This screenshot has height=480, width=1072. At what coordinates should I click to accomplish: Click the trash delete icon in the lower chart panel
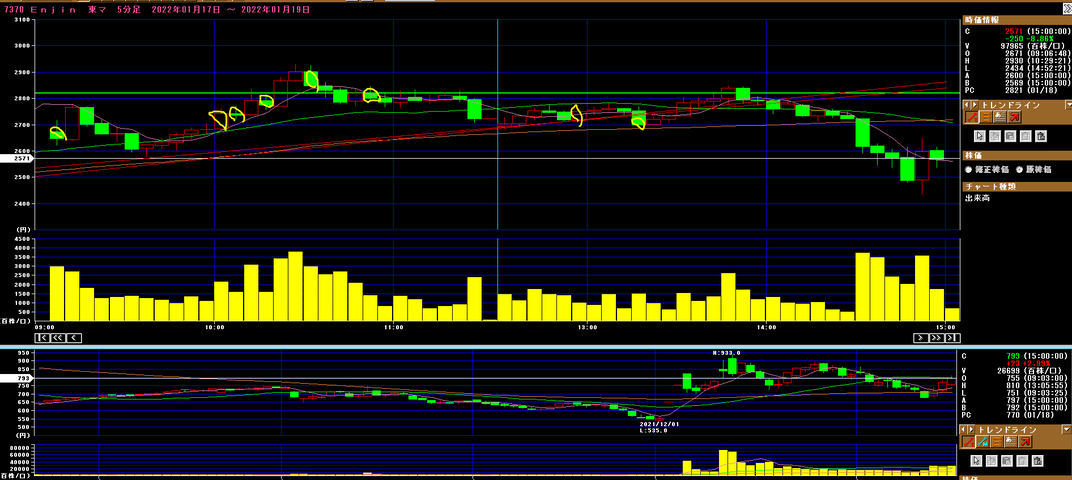point(1022,461)
